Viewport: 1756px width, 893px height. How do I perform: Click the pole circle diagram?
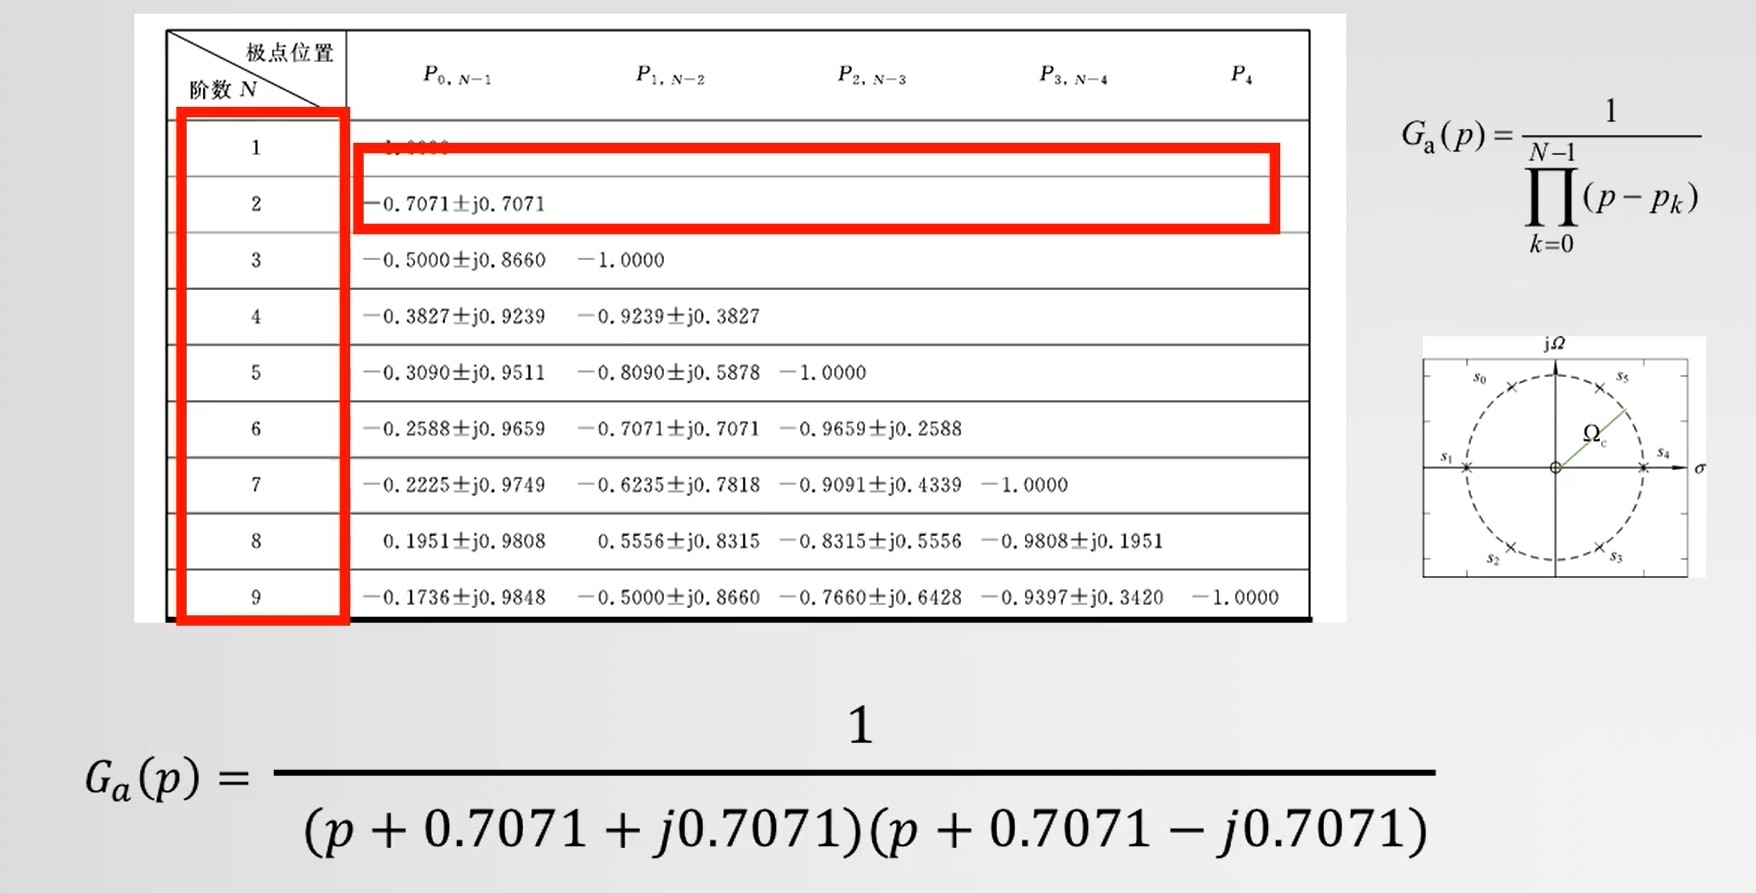pyautogui.click(x=1564, y=457)
